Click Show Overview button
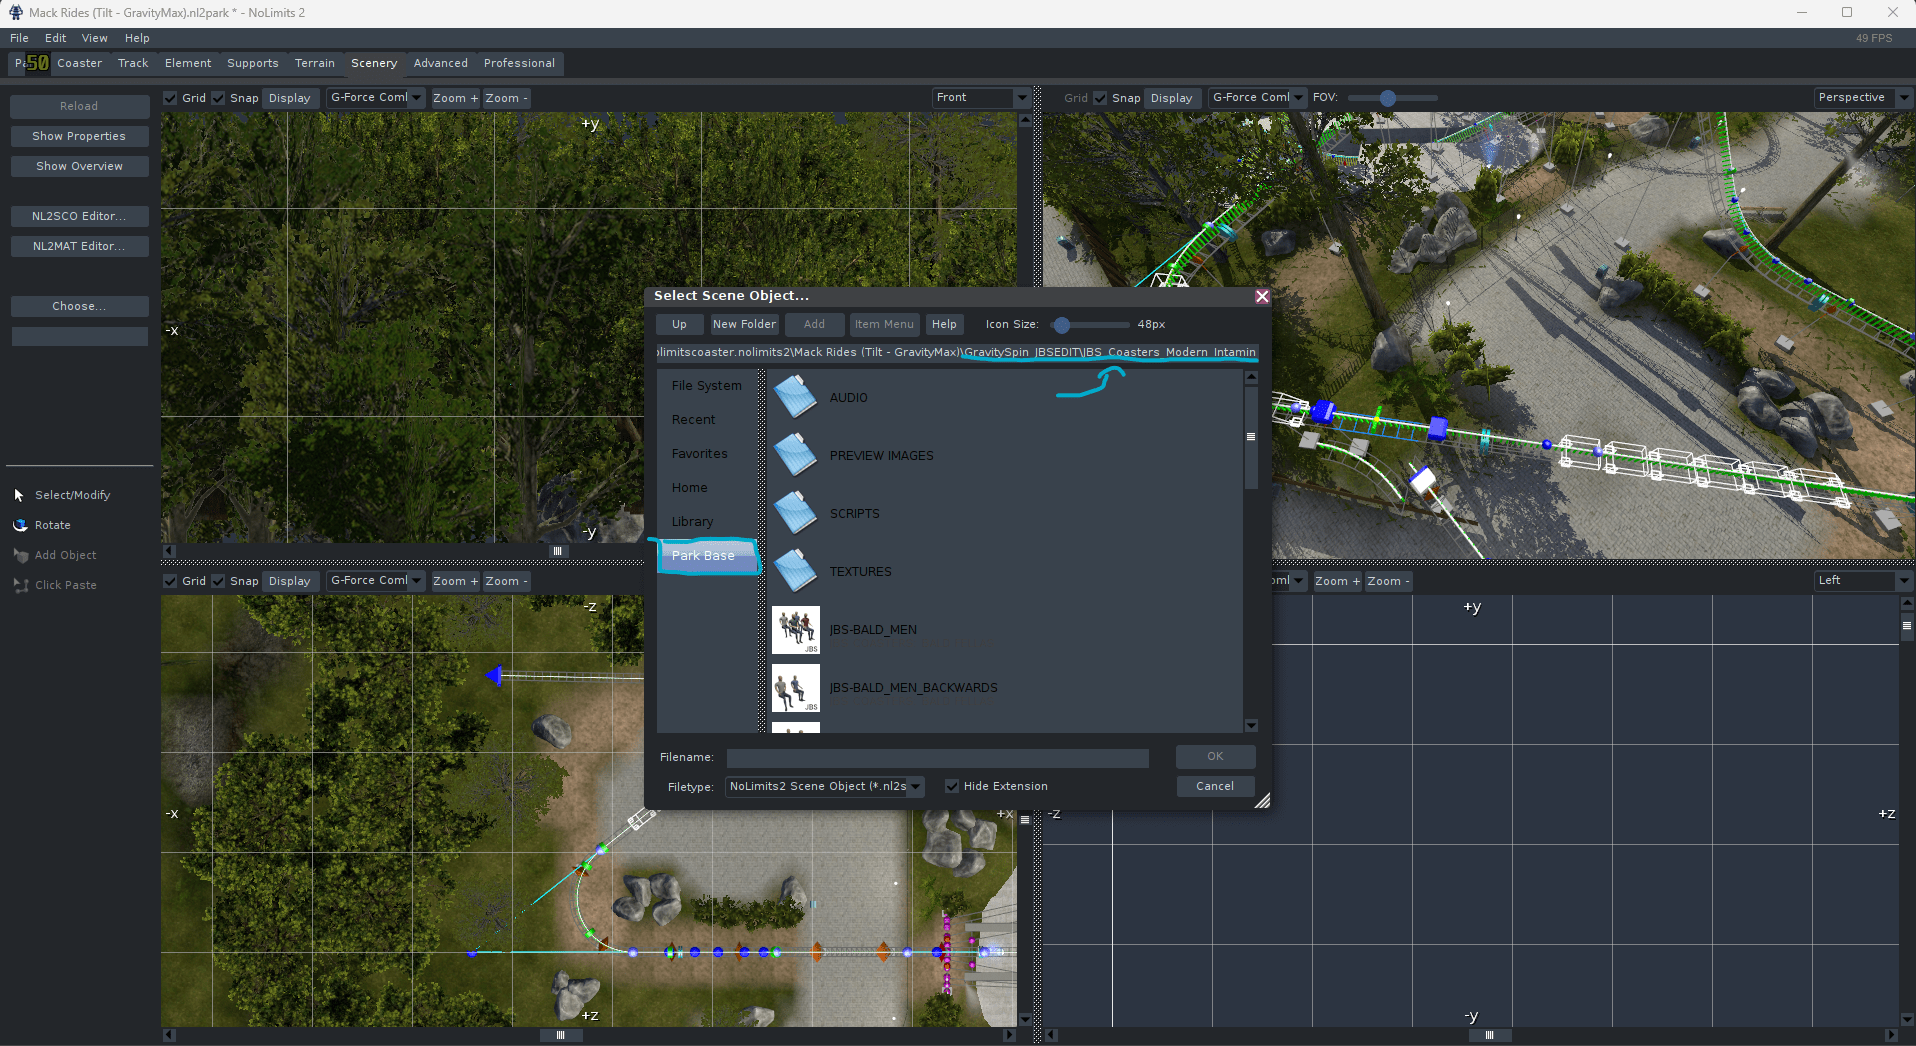The width and height of the screenshot is (1916, 1046). coord(79,166)
